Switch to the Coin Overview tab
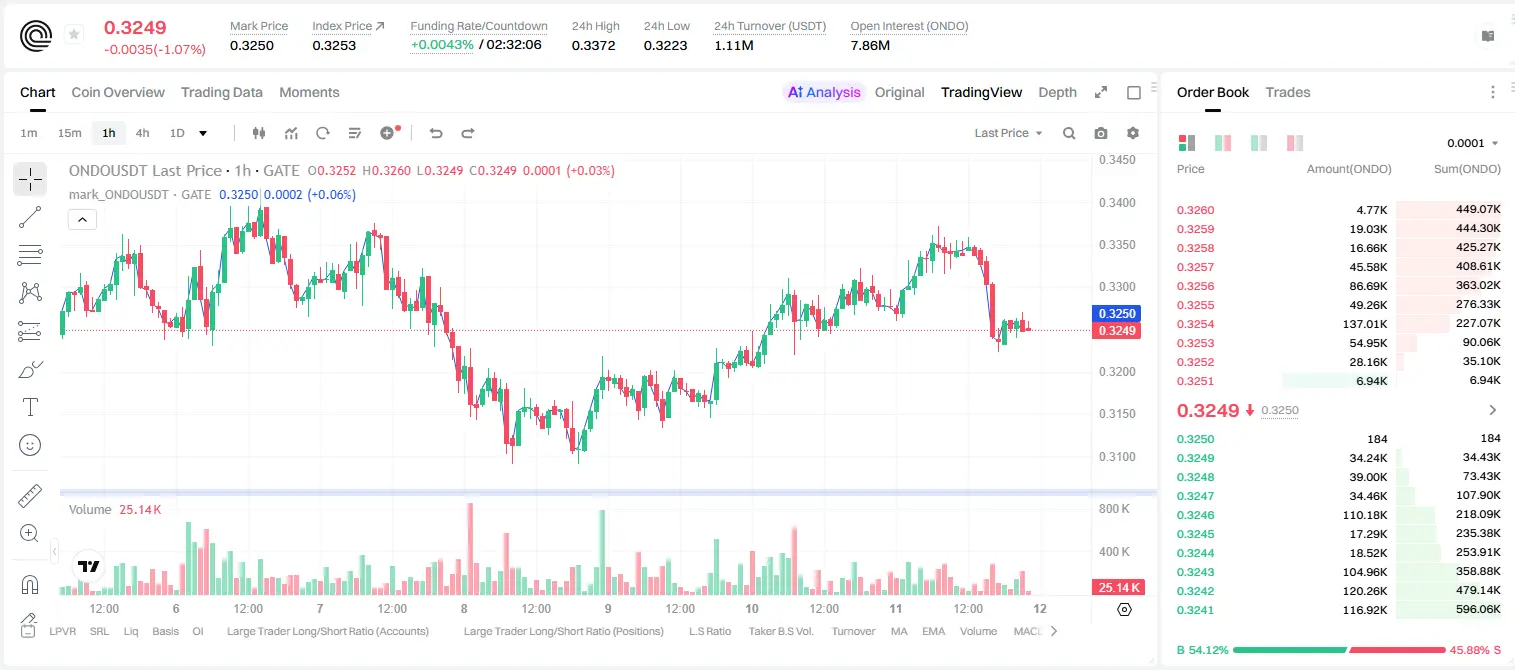The width and height of the screenshot is (1515, 670). click(x=118, y=92)
